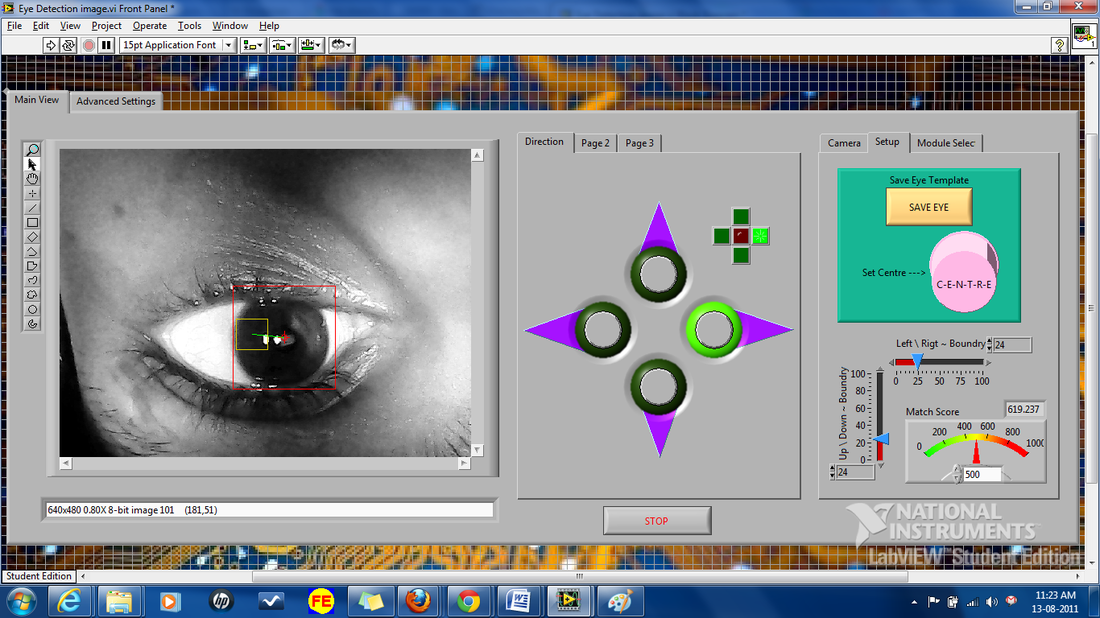Select the arrow Selection tool

pos(32,164)
